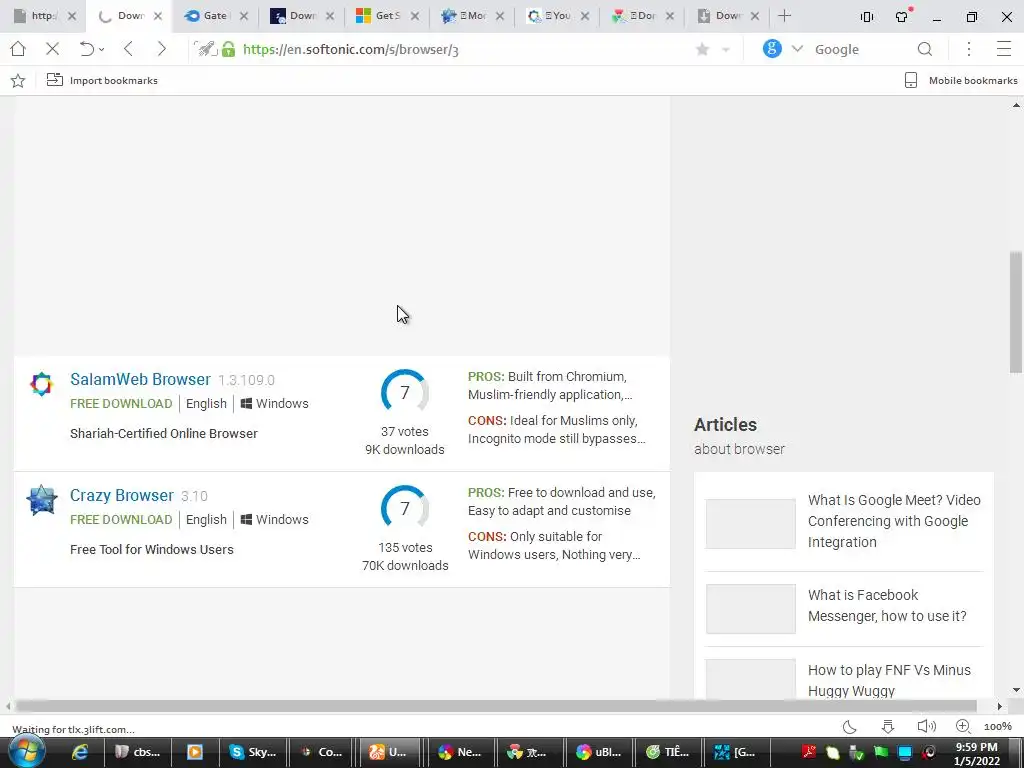Open the uBl... taskbar button
The image size is (1024, 768).
pos(600,752)
